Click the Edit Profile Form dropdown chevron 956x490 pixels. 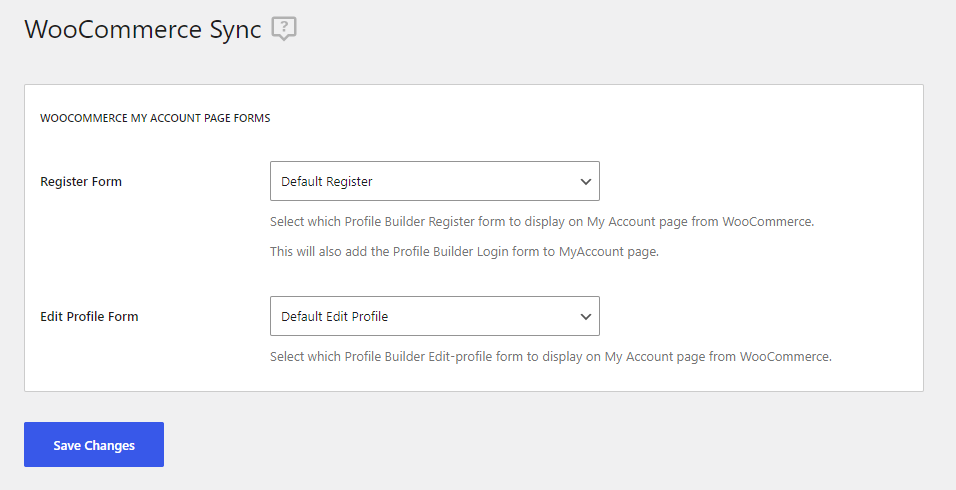585,316
